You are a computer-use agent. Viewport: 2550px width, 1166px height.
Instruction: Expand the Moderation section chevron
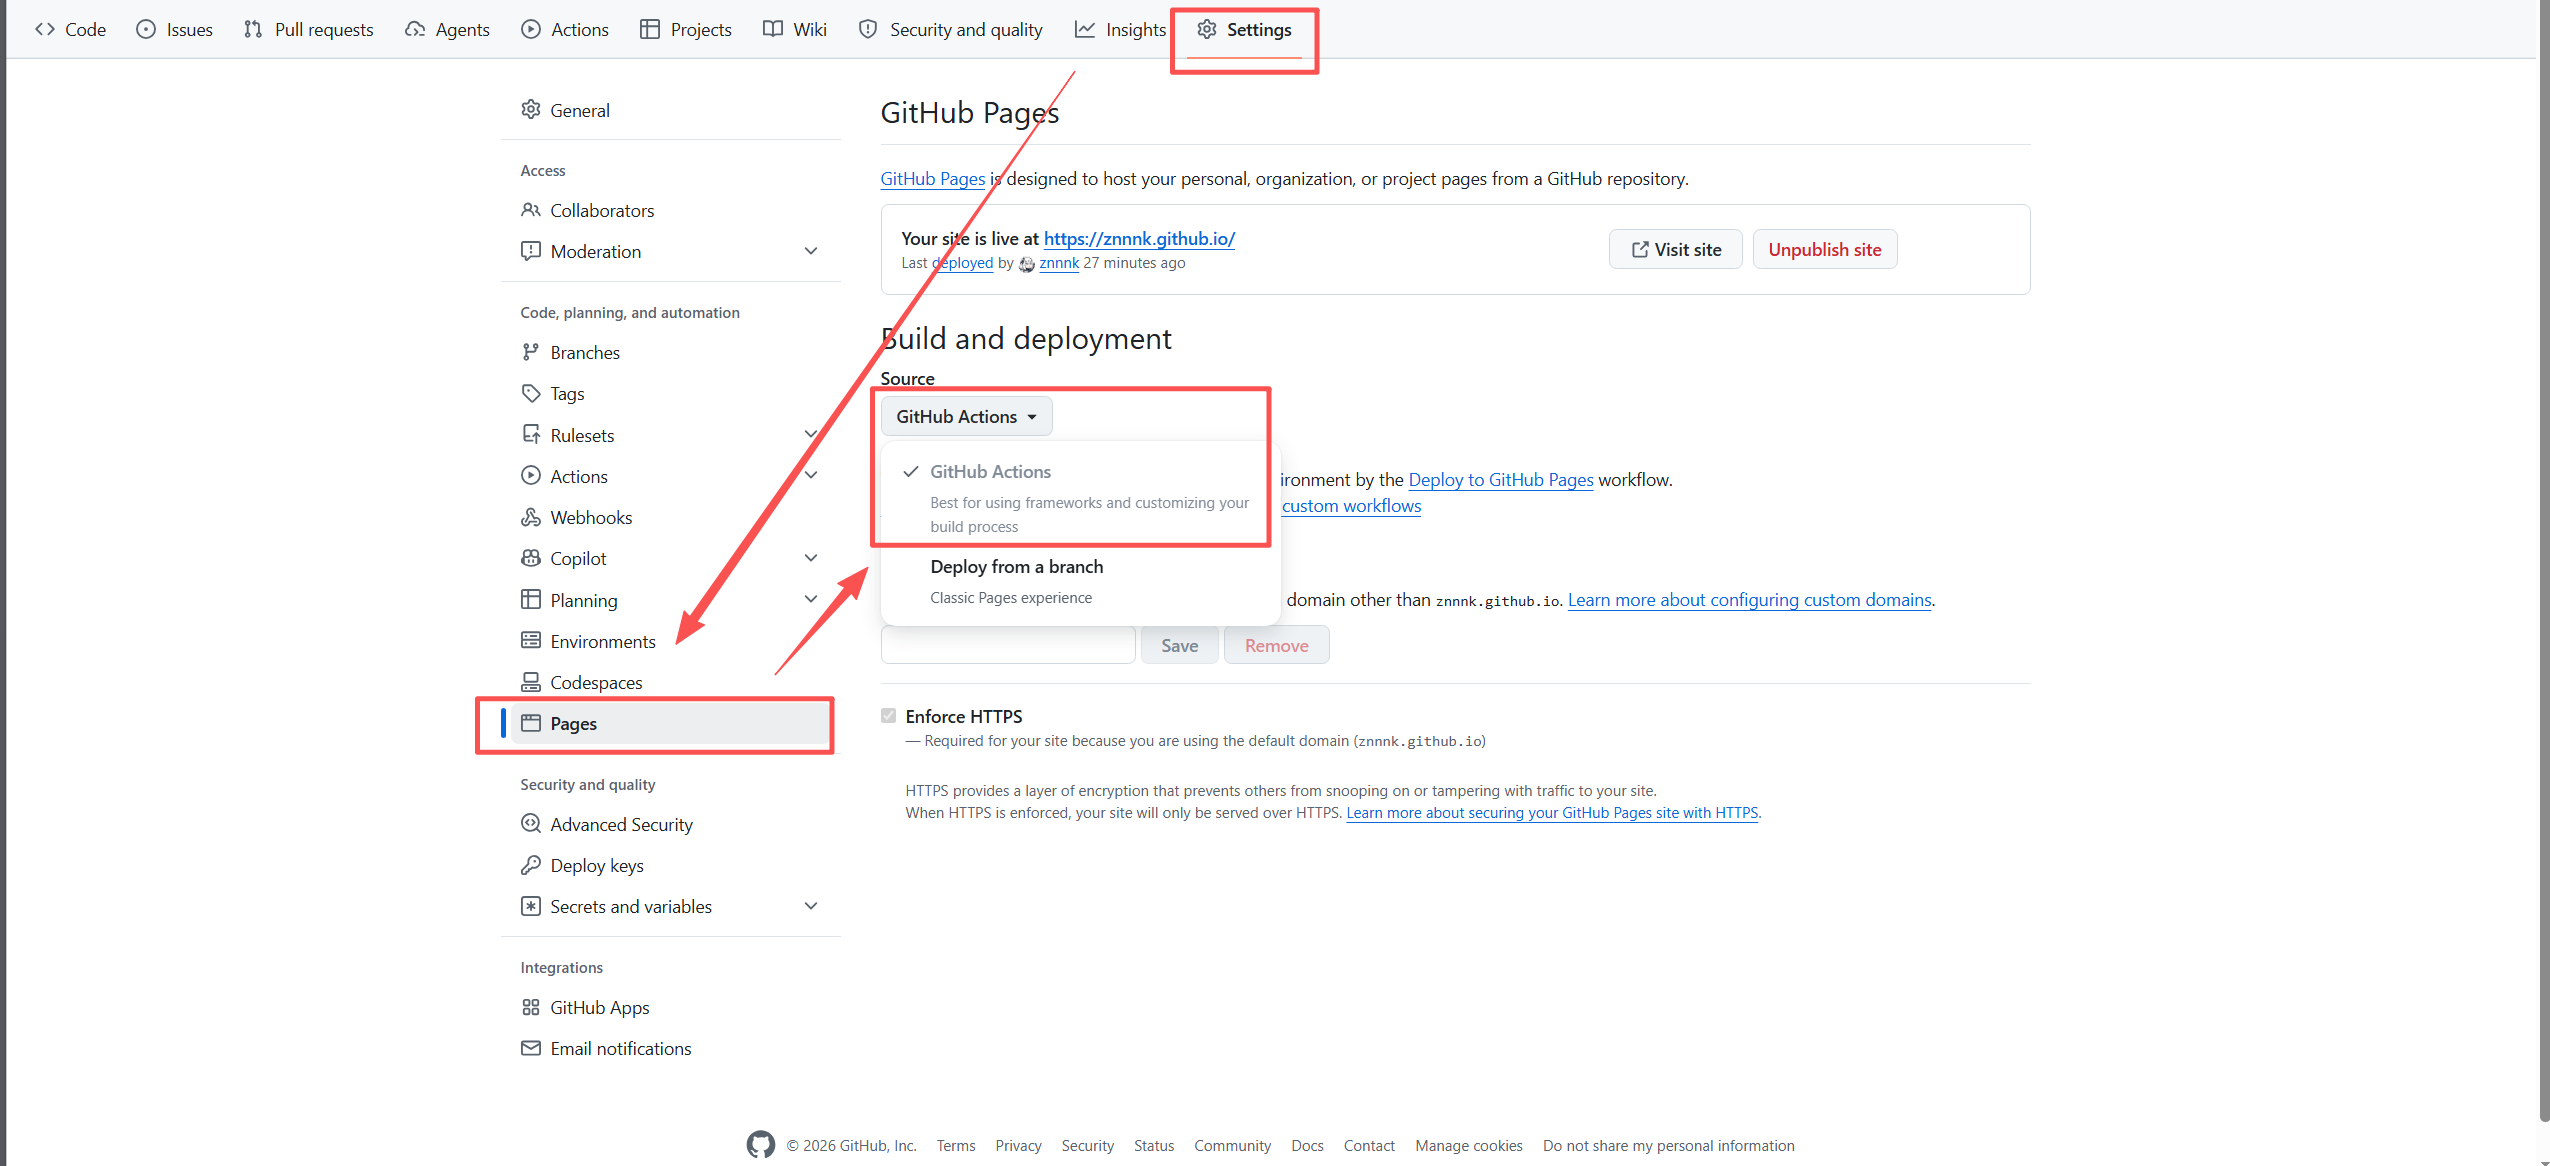coord(811,251)
